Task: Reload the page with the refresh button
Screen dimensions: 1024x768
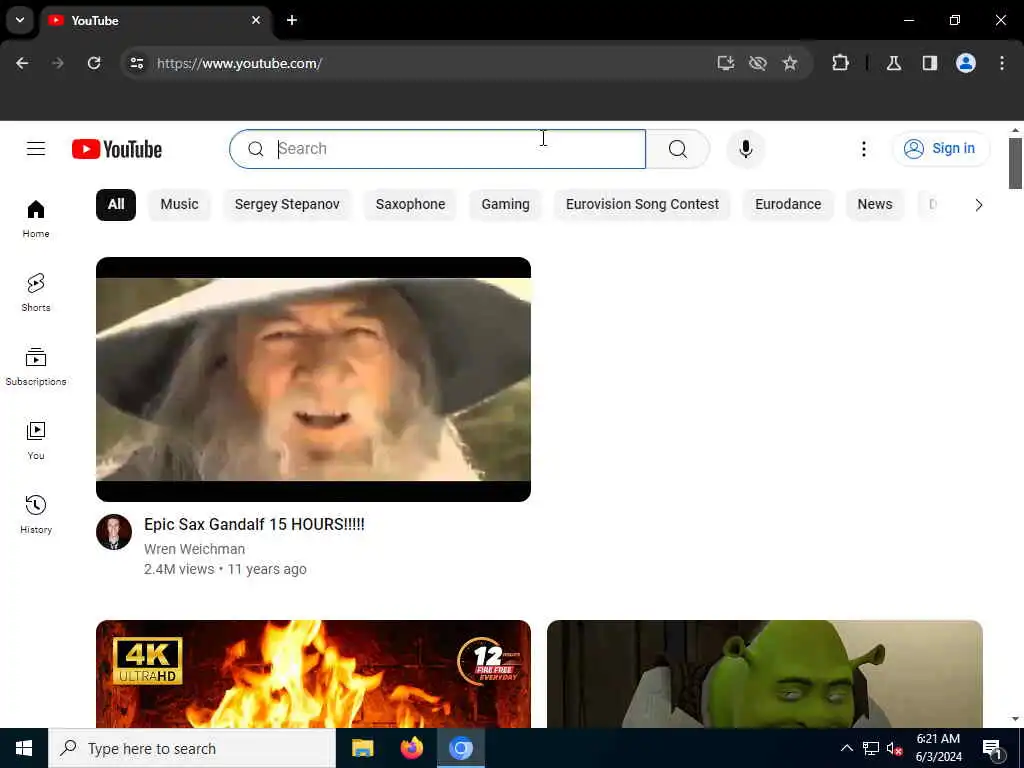Action: point(94,63)
